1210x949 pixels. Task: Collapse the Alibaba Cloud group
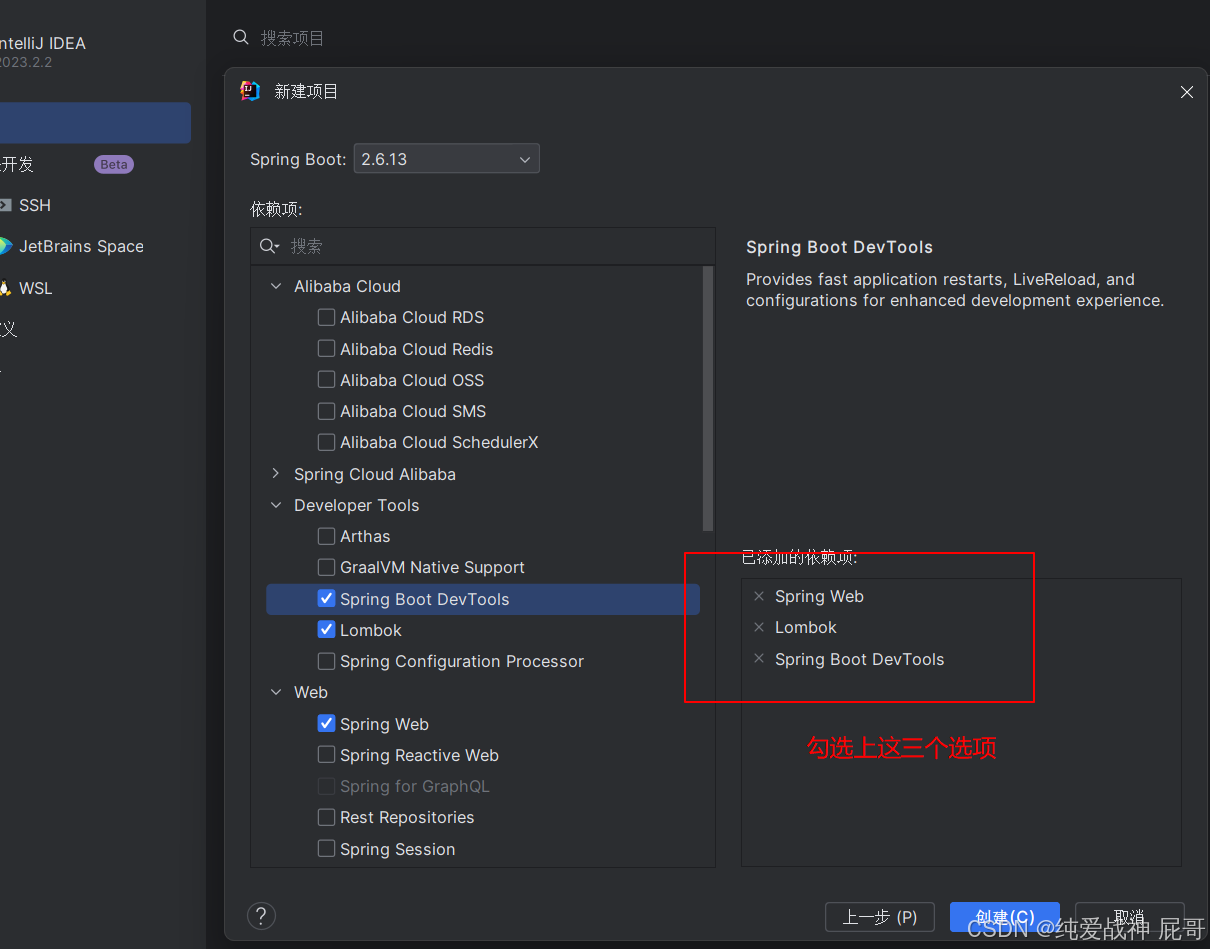(276, 286)
